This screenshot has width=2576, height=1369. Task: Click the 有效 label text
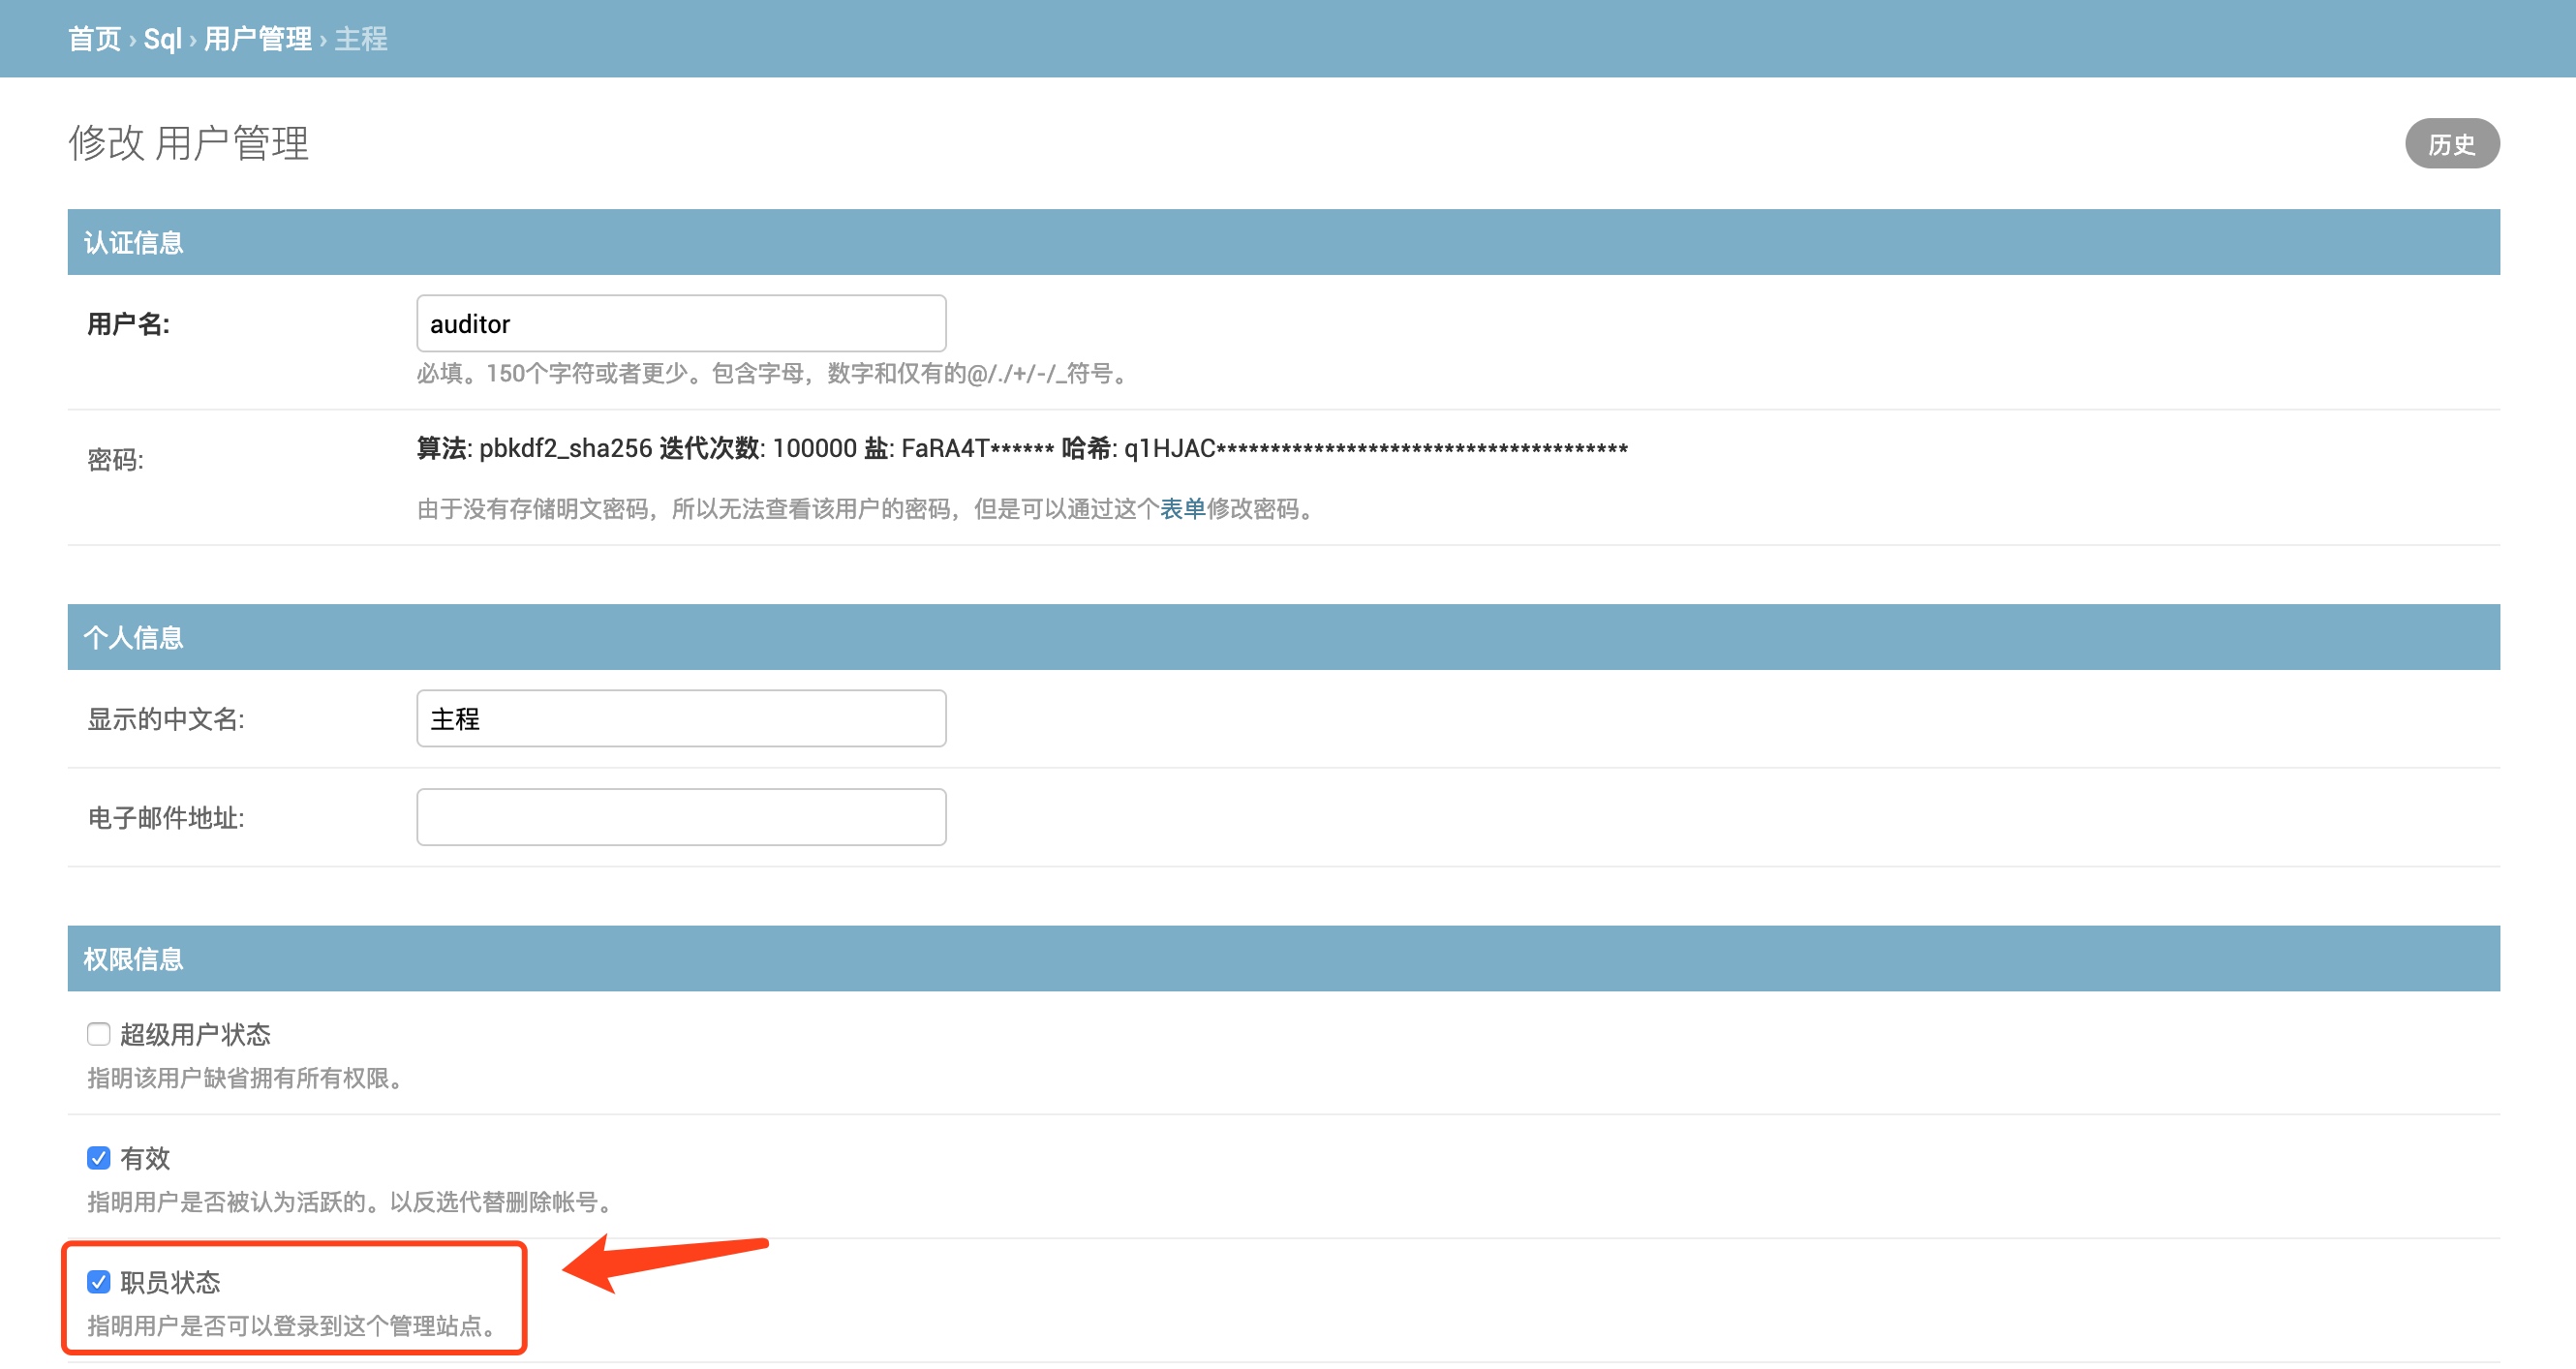[145, 1158]
